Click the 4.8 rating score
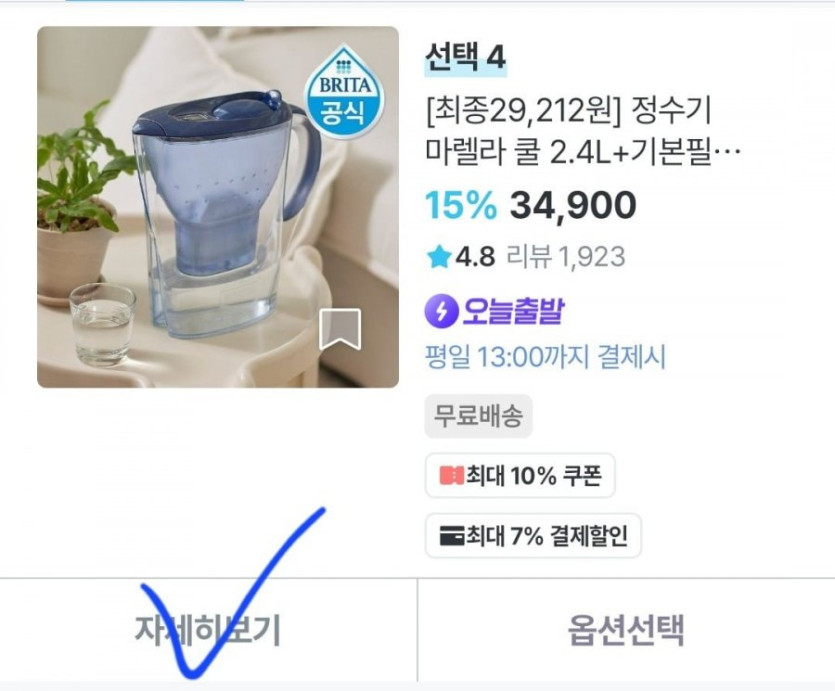This screenshot has height=691, width=835. 475,257
